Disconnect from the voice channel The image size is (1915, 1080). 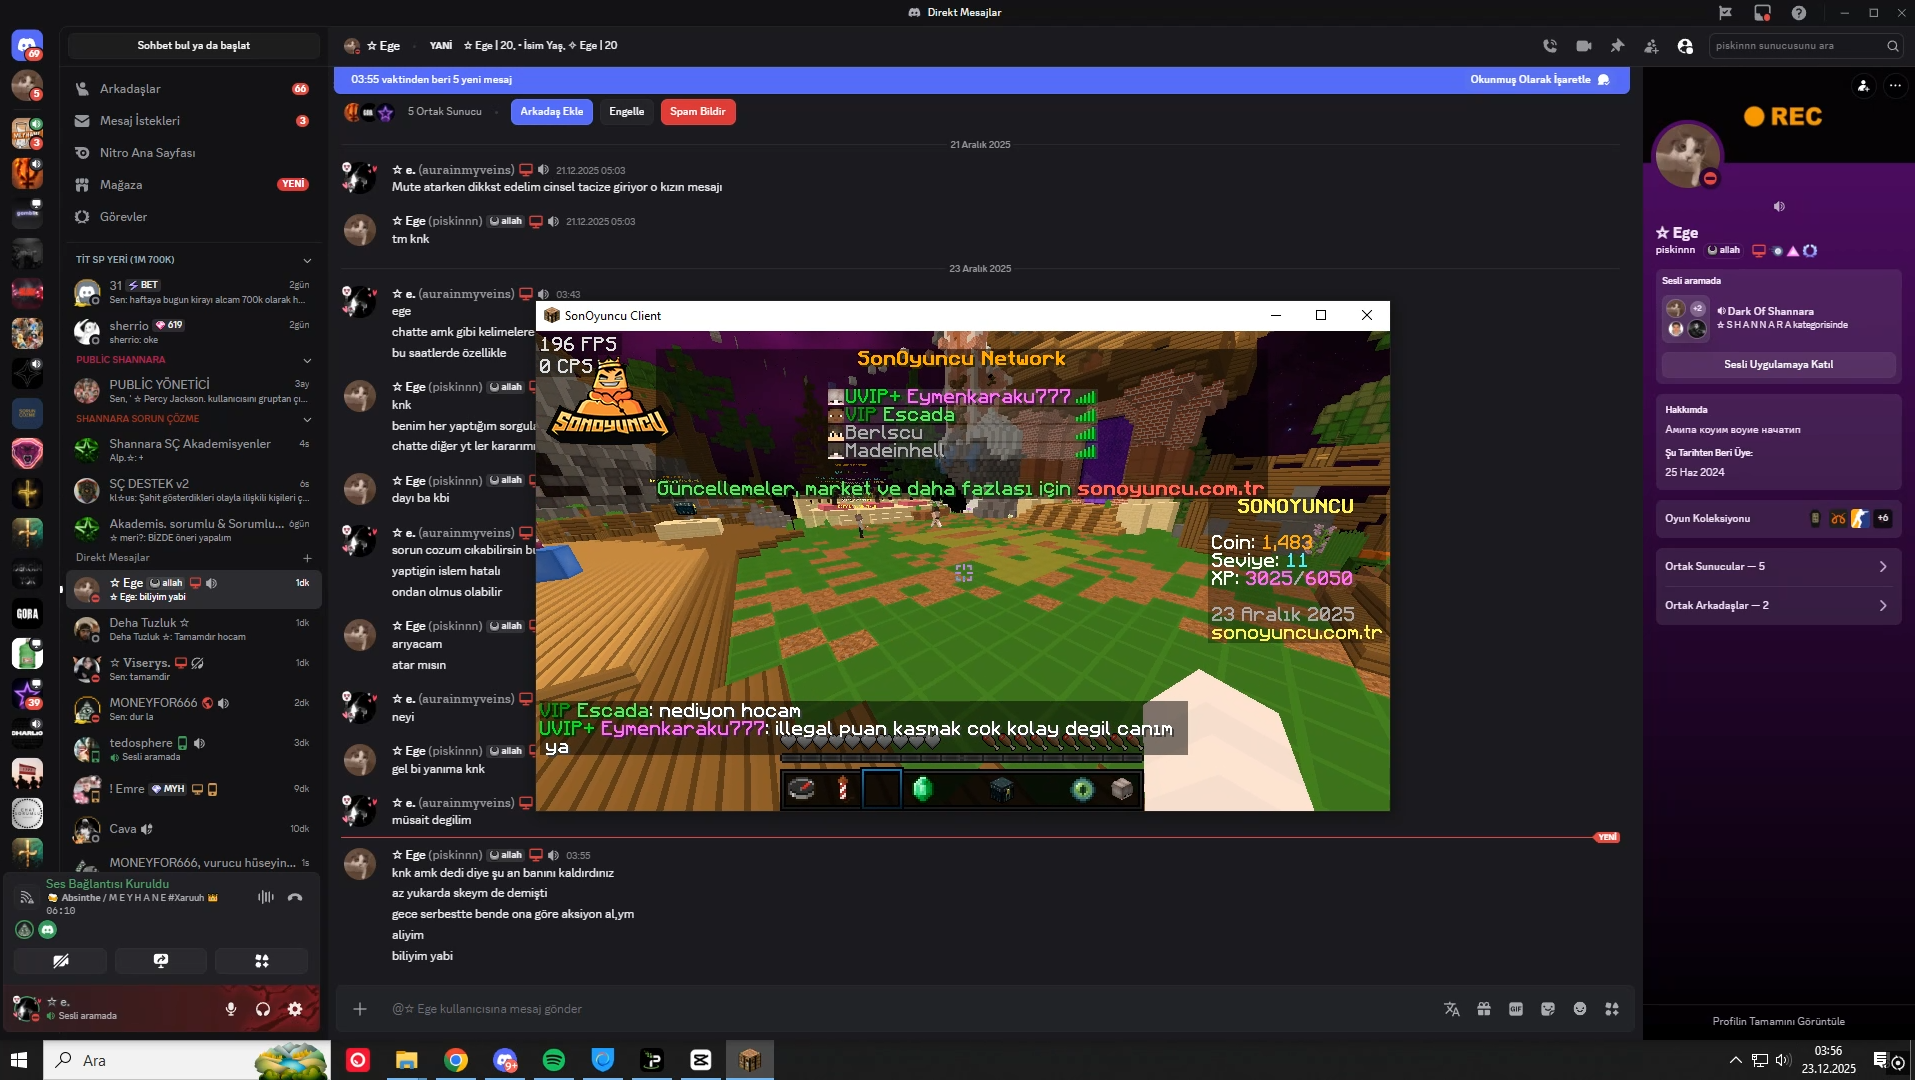tap(295, 897)
